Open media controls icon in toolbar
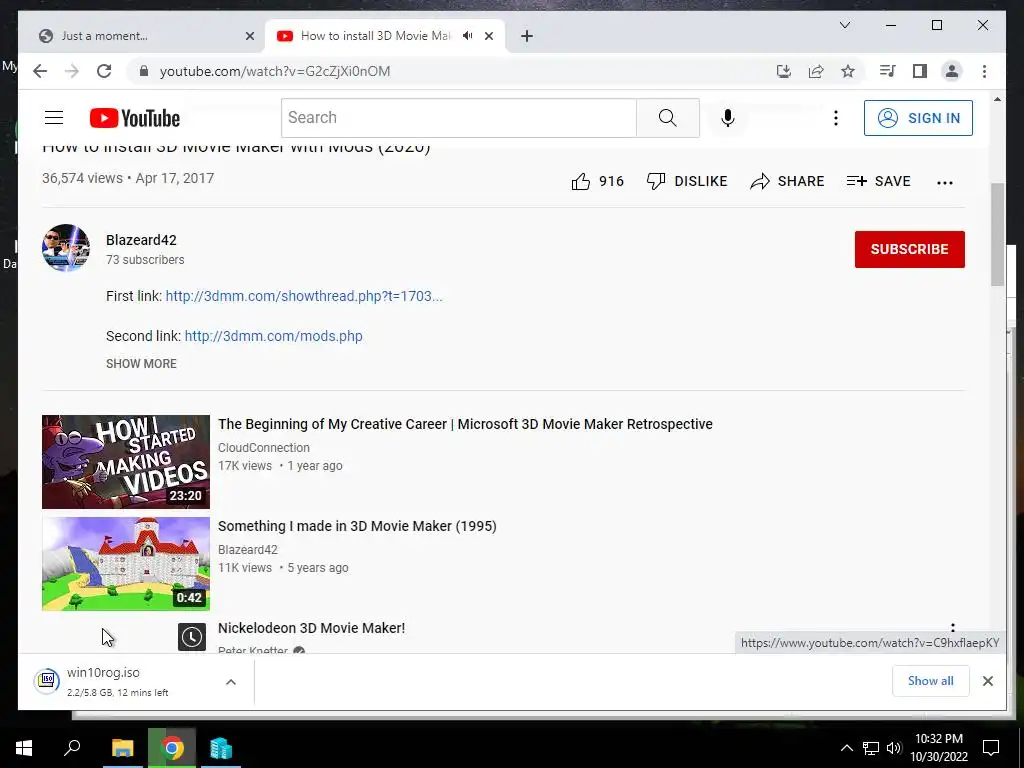Image resolution: width=1024 pixels, height=768 pixels. (888, 71)
